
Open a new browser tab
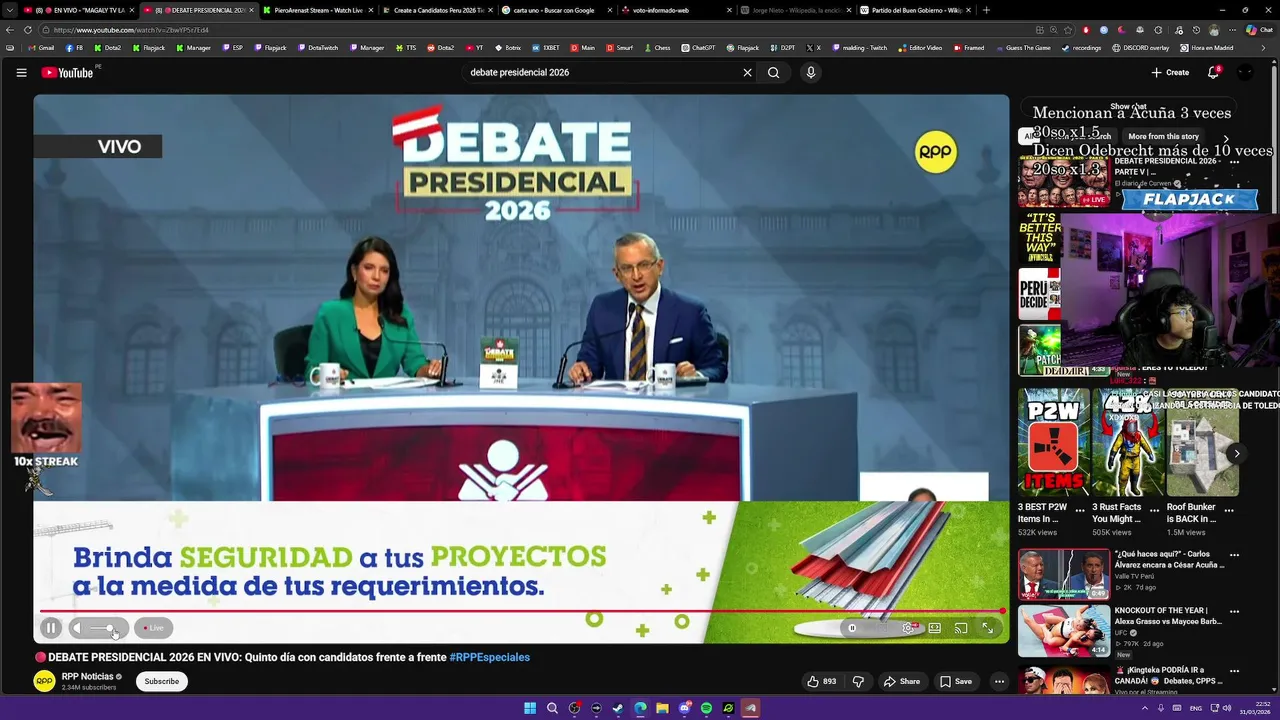[x=986, y=10]
